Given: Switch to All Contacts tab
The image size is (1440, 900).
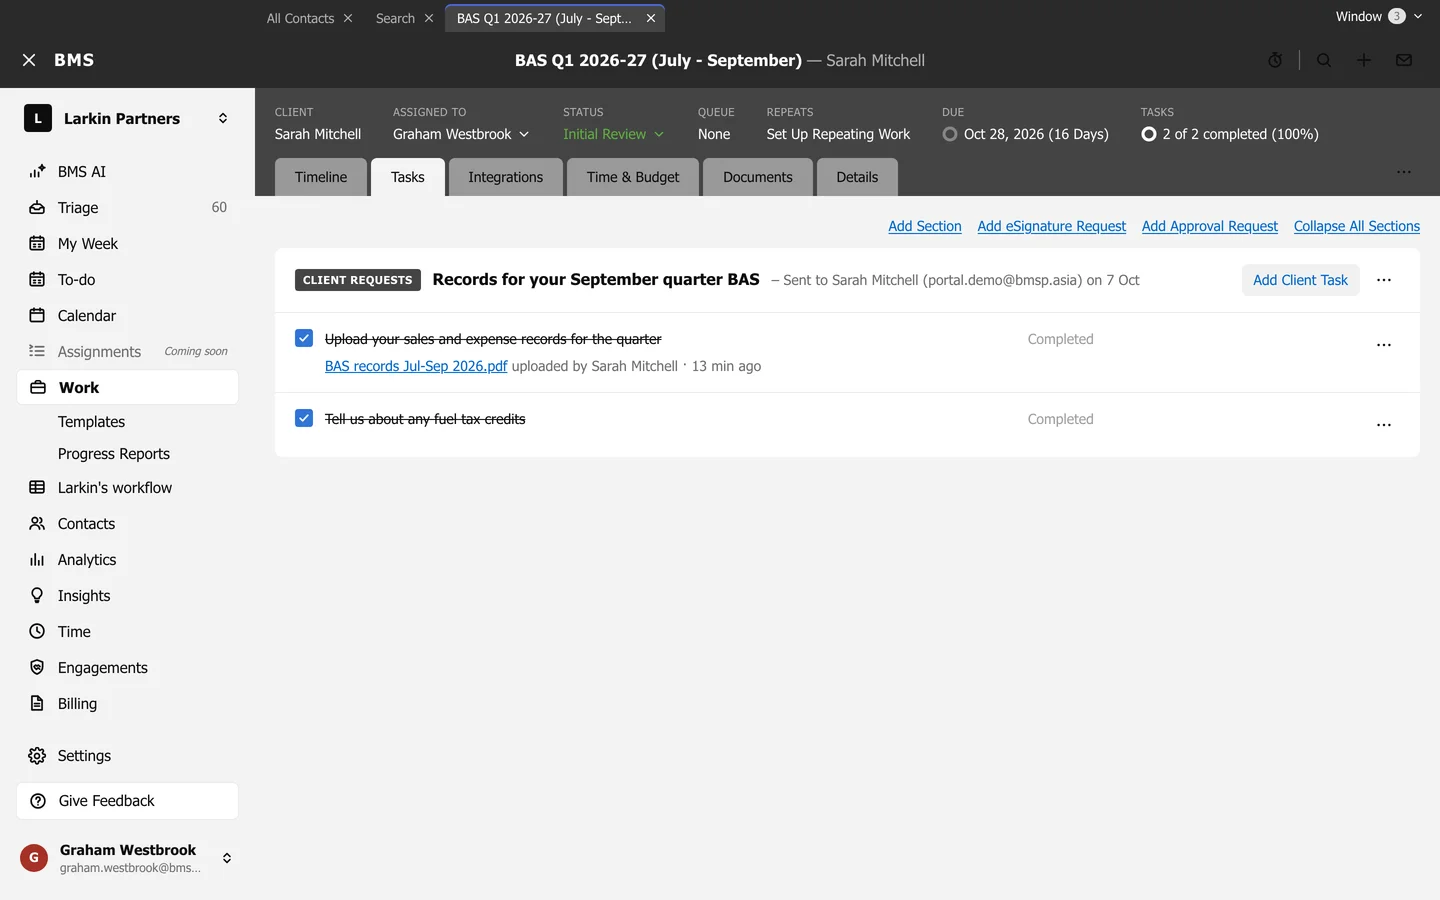Looking at the screenshot, I should coord(300,18).
